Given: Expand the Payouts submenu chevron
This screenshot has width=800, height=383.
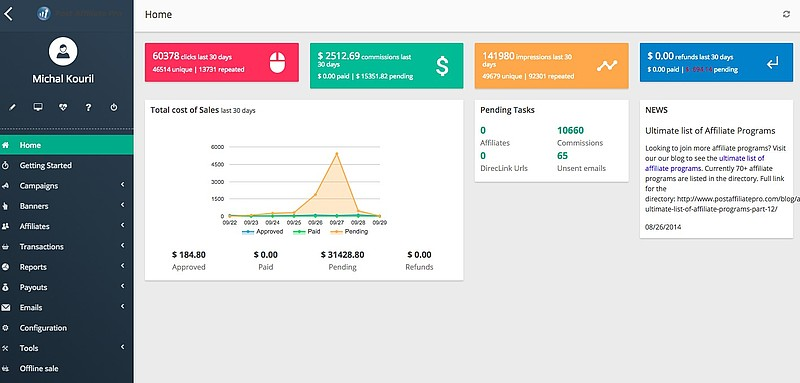Looking at the screenshot, I should click(x=122, y=286).
